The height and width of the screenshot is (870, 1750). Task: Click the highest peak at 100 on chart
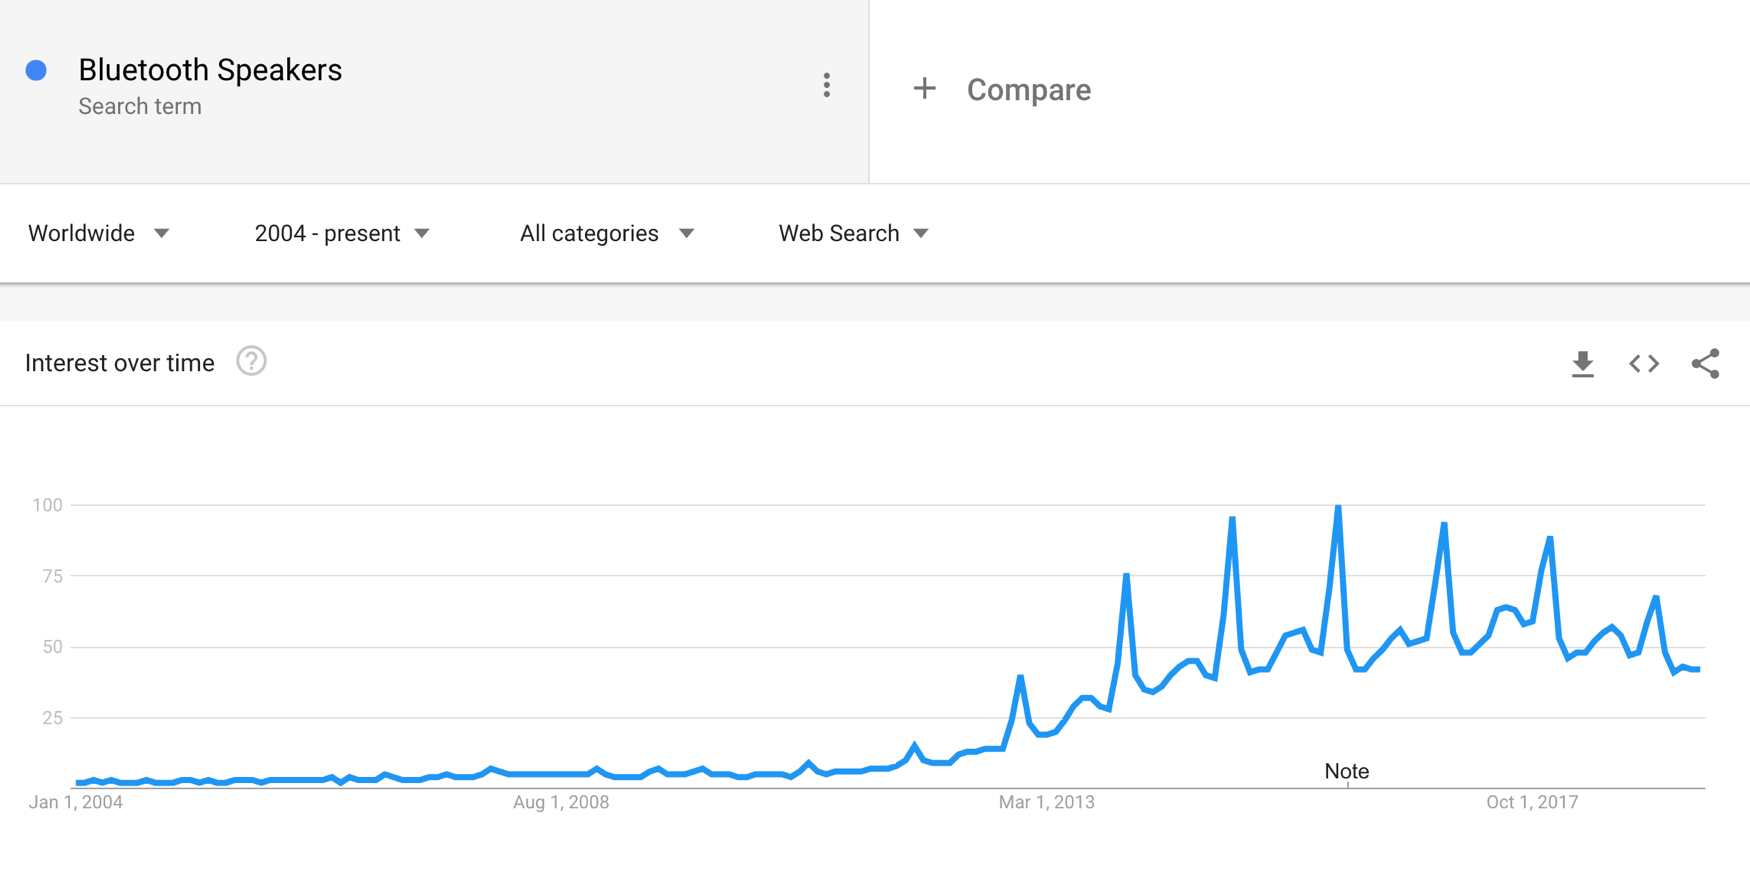click(x=1338, y=506)
